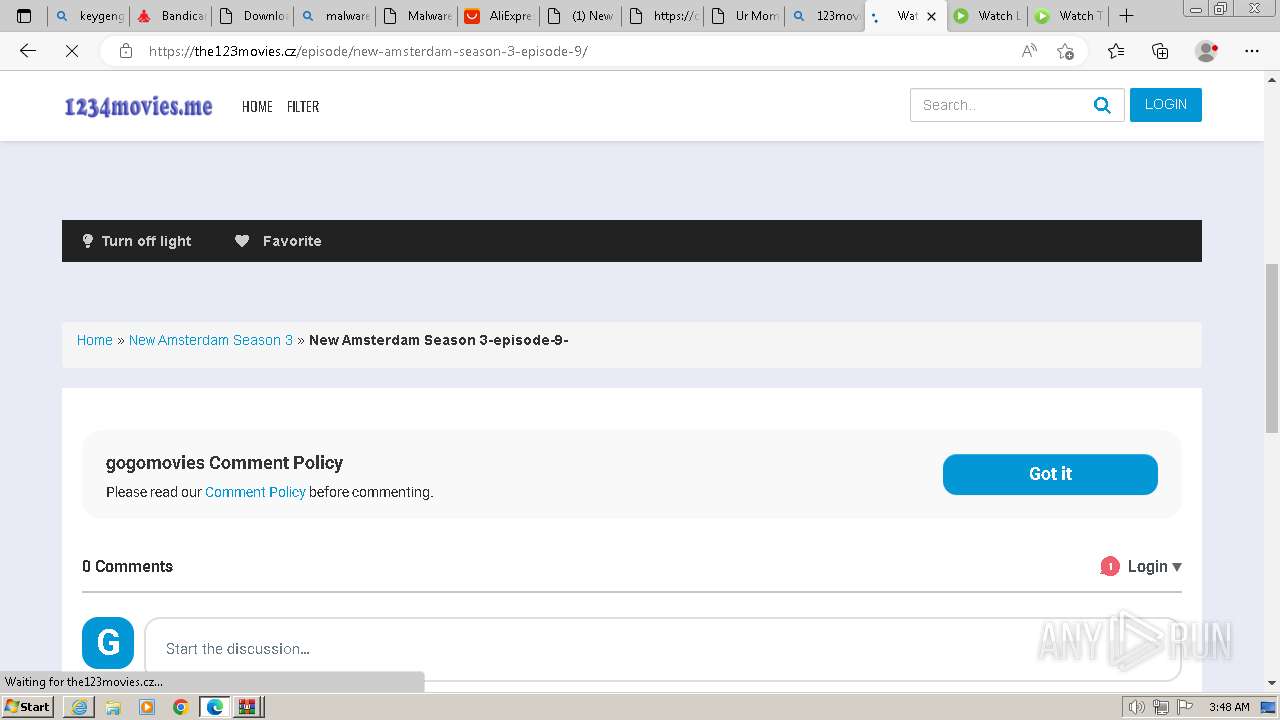Viewport: 1280px width, 720px height.
Task: Open the Favorites list icon
Action: tap(1116, 51)
